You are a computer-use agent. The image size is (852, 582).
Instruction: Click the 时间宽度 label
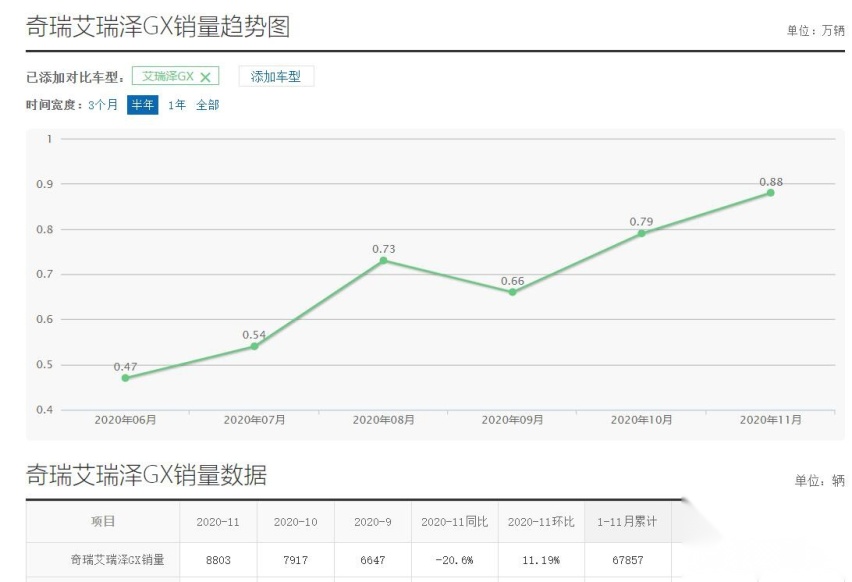(53, 105)
